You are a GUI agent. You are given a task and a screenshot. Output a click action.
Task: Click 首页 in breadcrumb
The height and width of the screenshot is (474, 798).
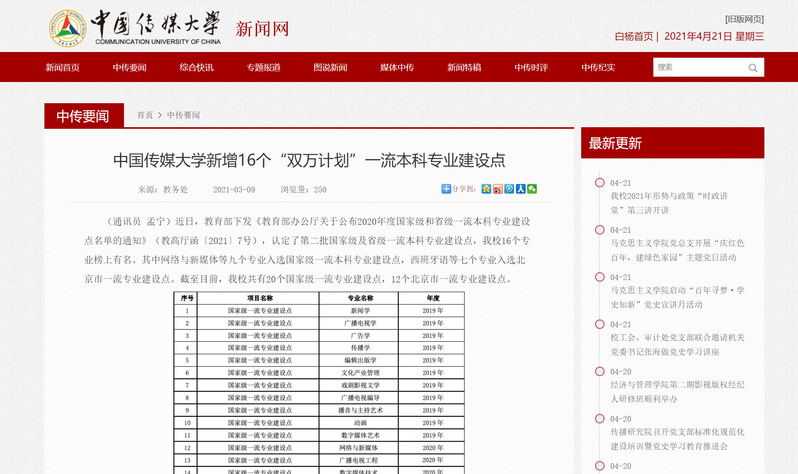point(145,115)
